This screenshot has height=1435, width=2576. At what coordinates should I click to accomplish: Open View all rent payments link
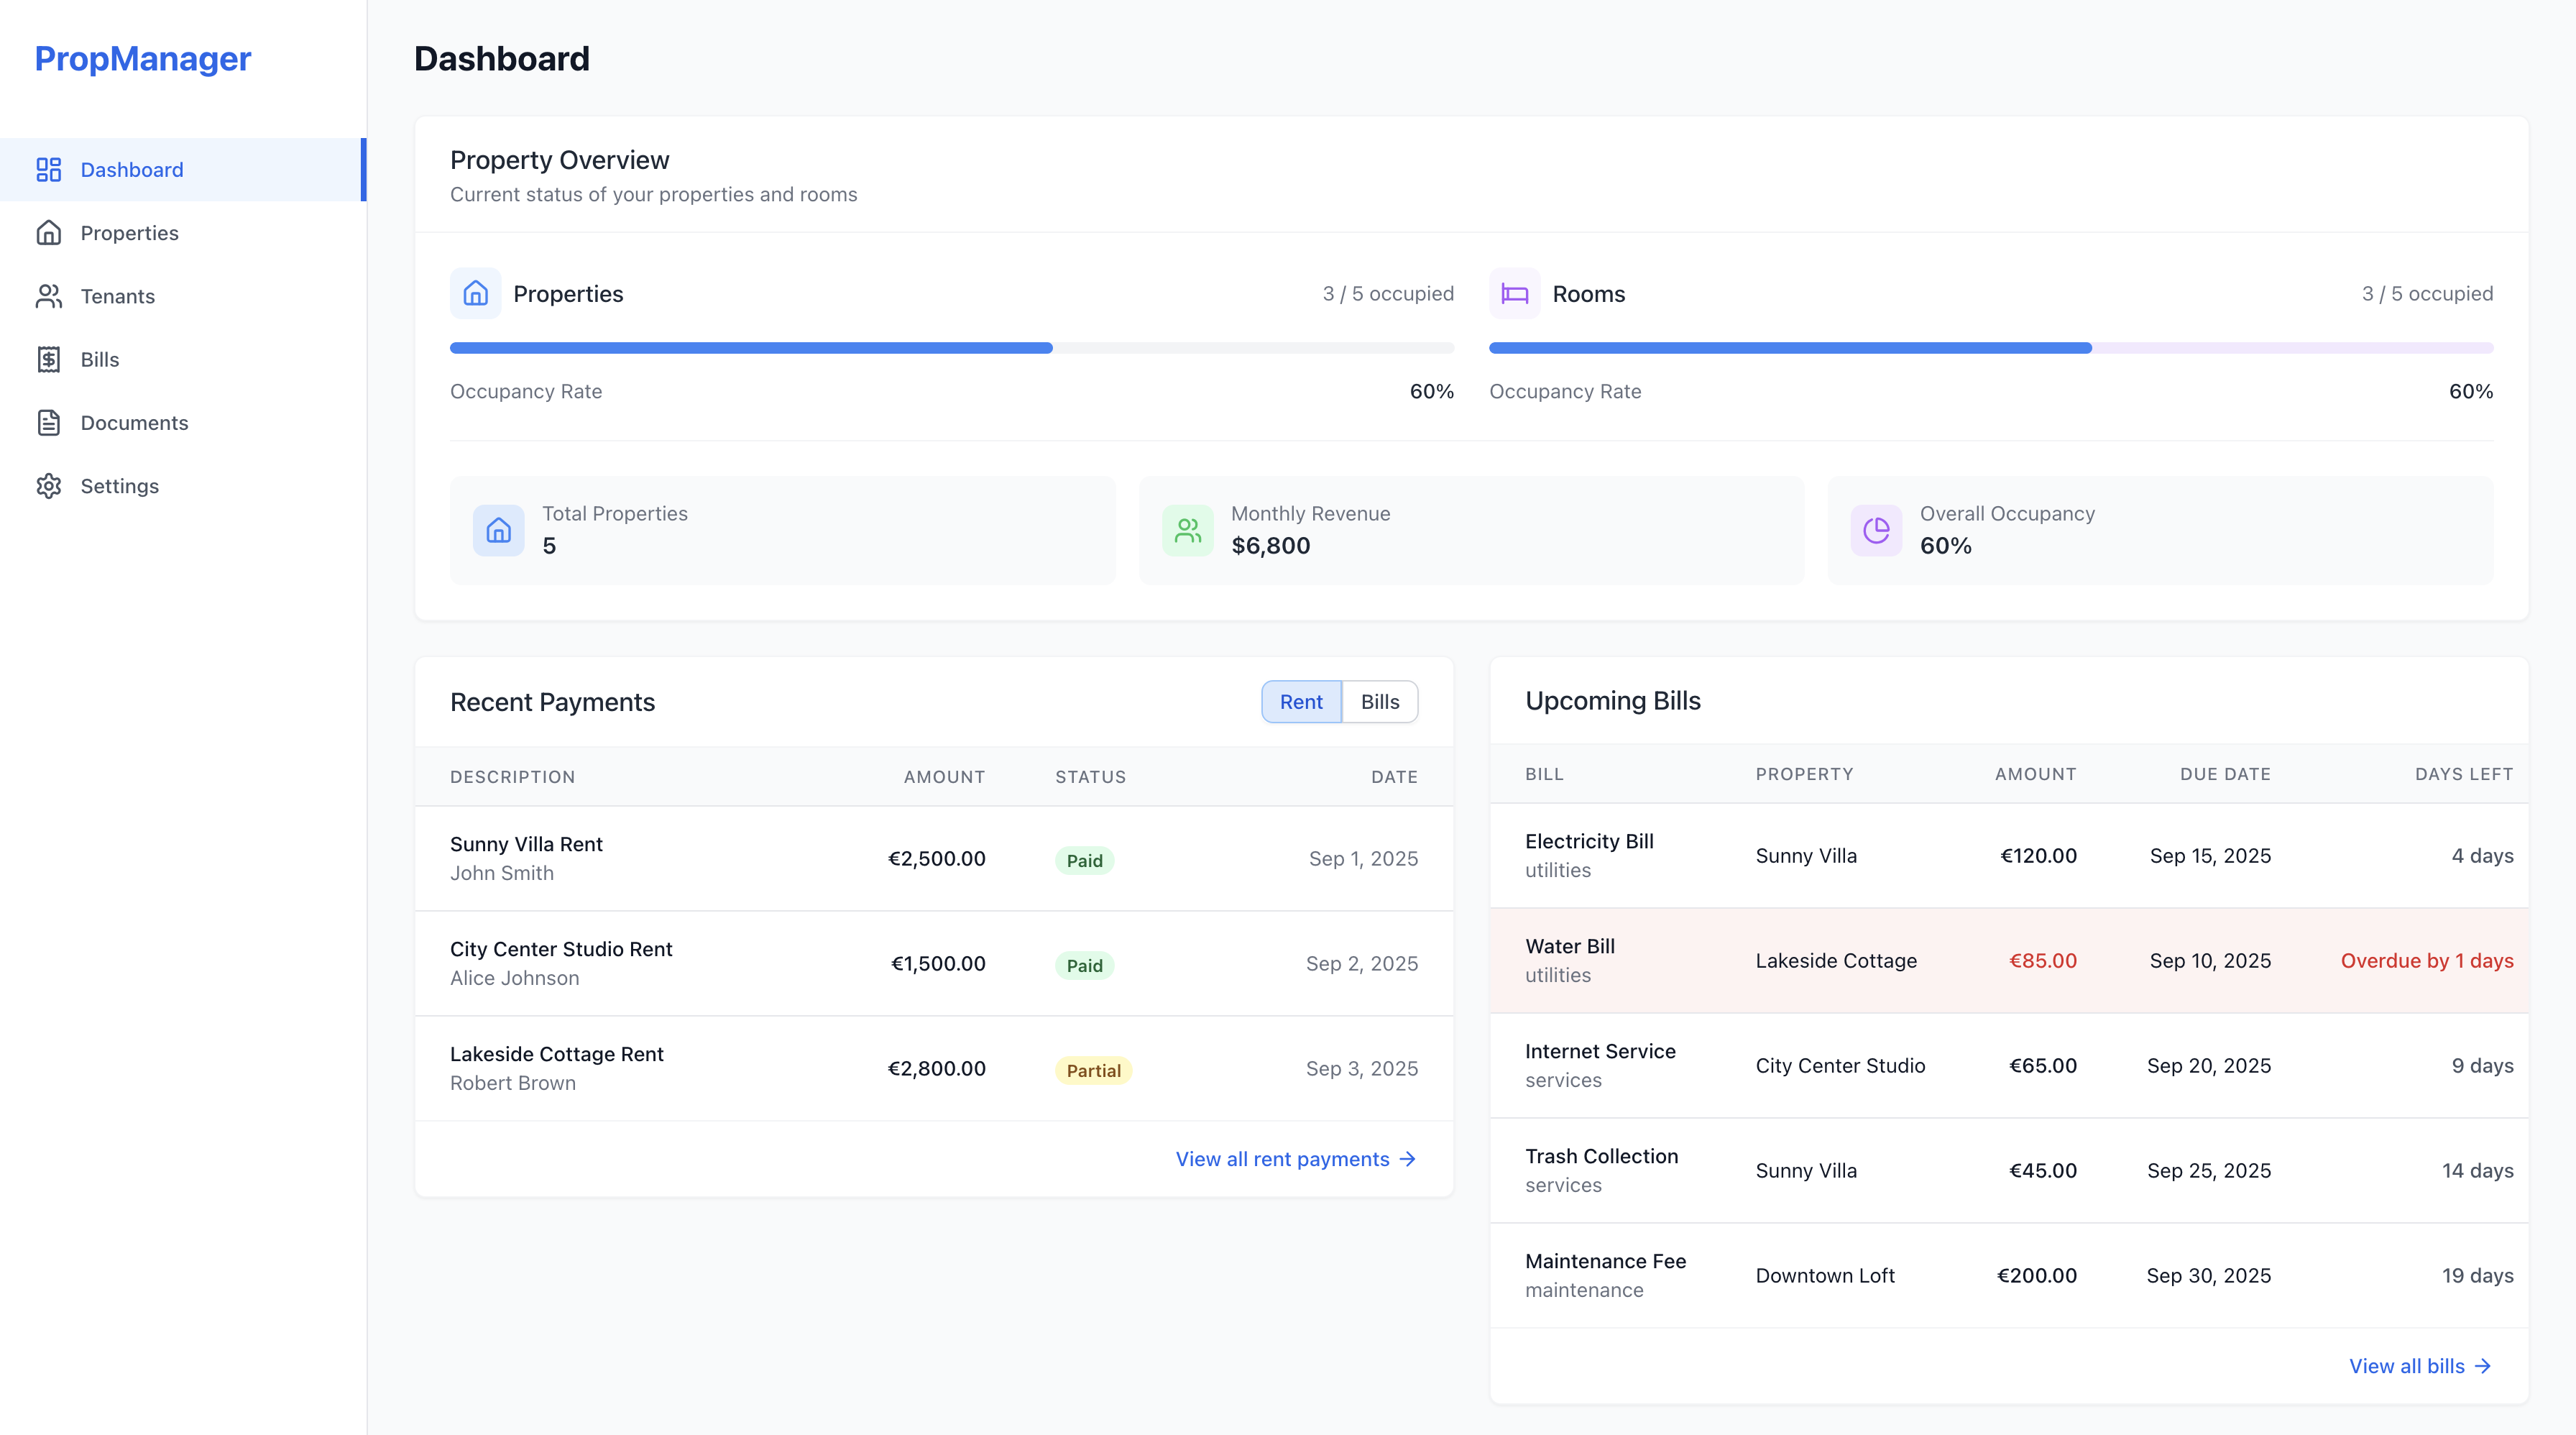point(1295,1159)
